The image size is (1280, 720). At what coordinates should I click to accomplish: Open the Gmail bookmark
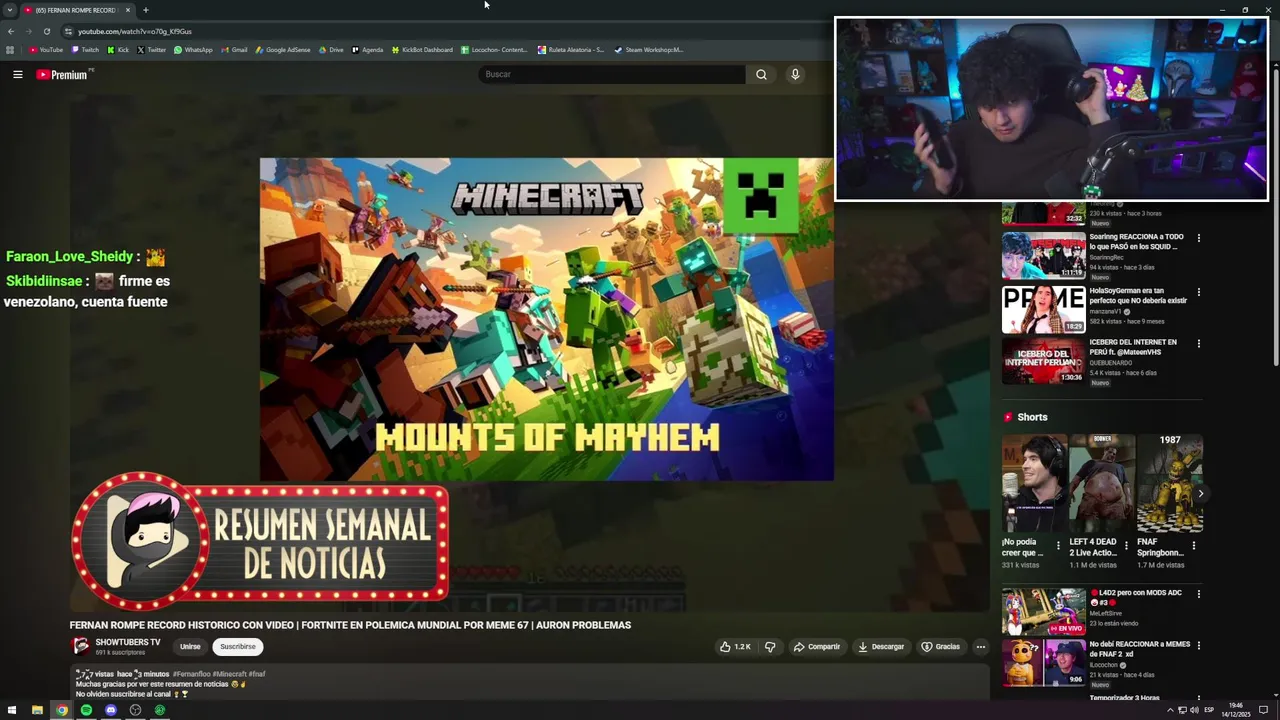point(234,50)
